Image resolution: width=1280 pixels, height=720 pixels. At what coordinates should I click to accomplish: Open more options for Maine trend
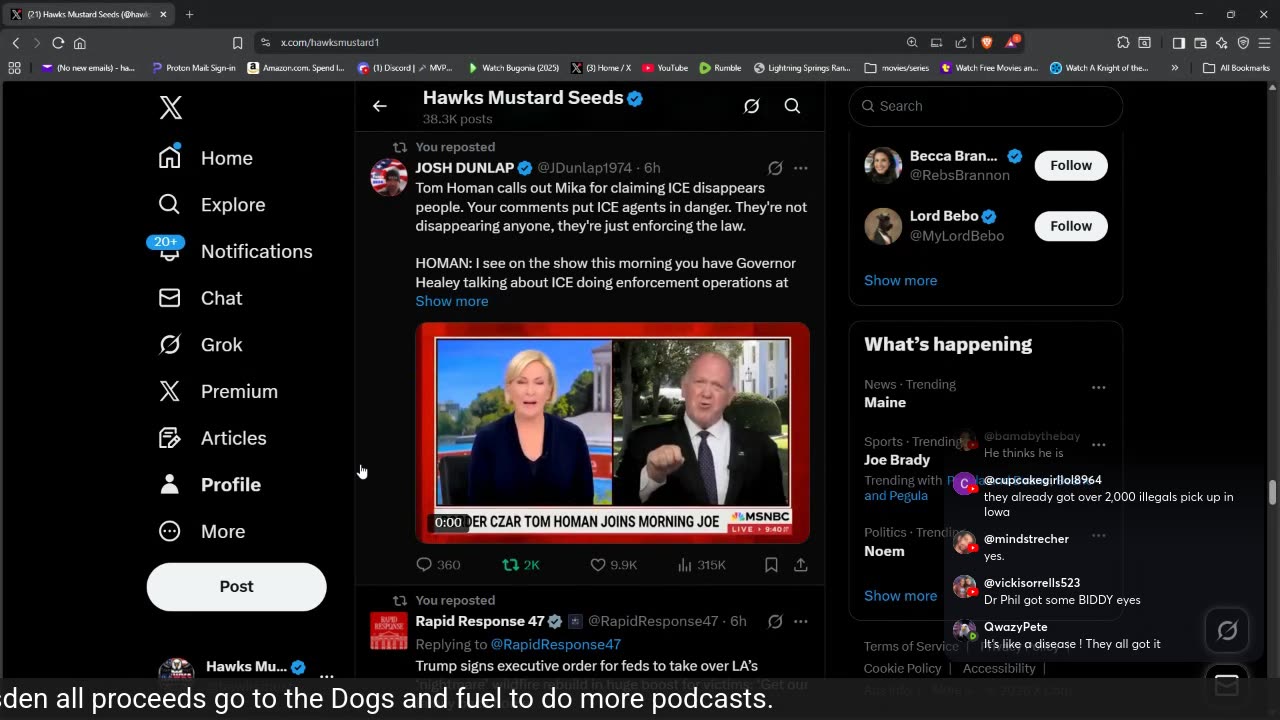[1098, 387]
